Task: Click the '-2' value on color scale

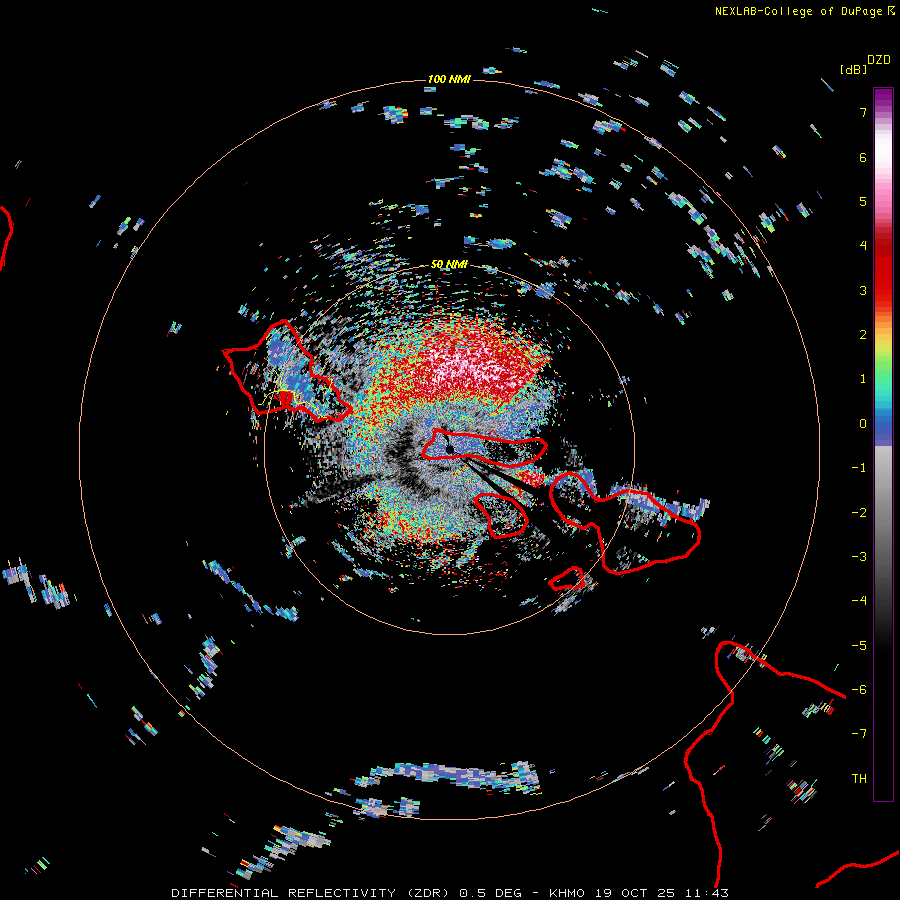Action: click(x=859, y=513)
